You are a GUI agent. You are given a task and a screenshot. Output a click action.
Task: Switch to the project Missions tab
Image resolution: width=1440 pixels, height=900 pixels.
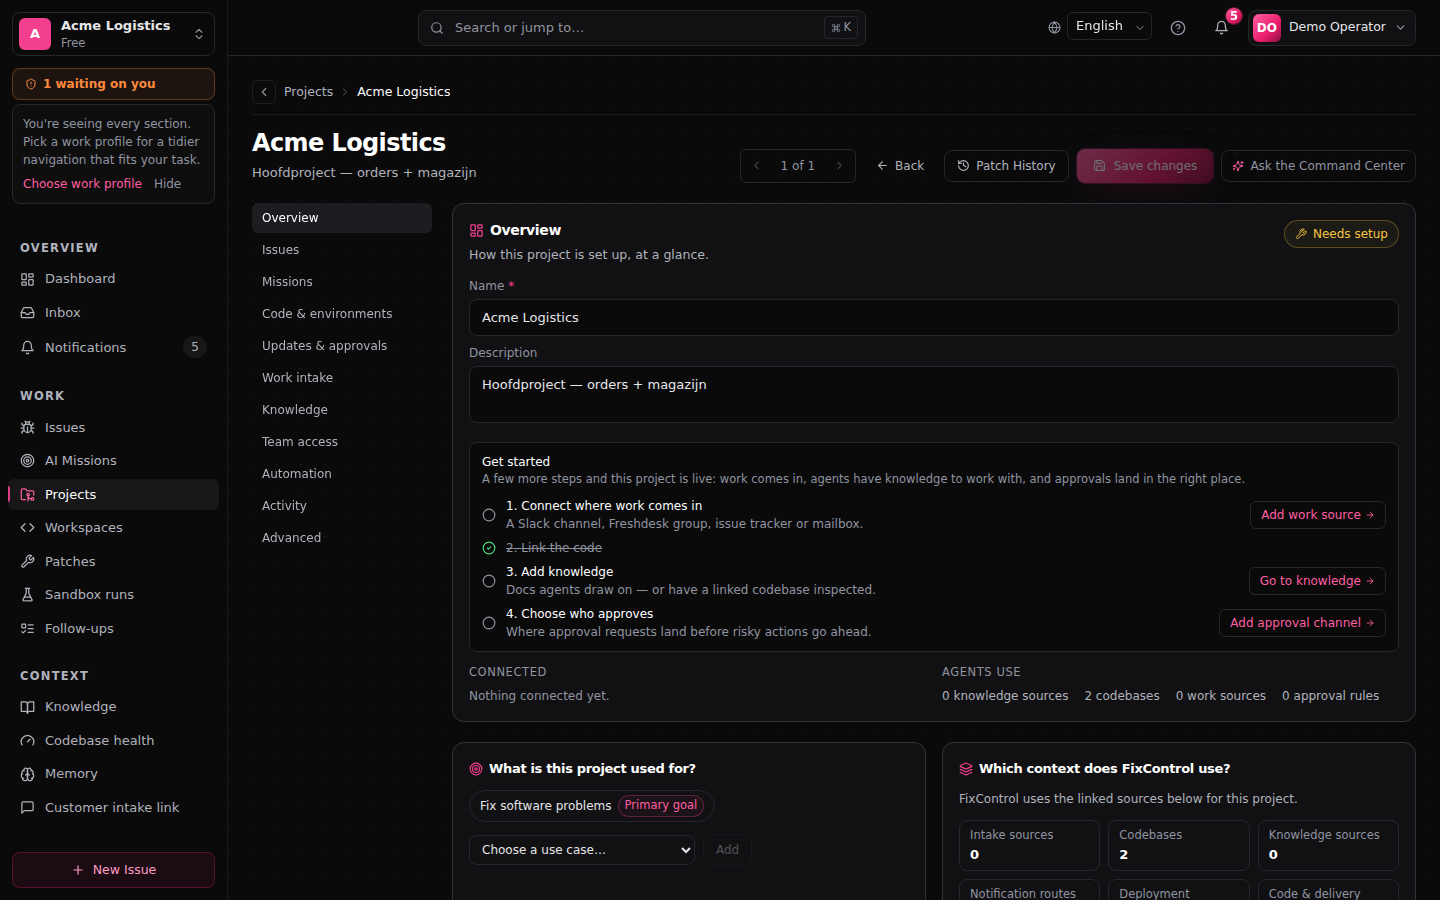pos(342,282)
